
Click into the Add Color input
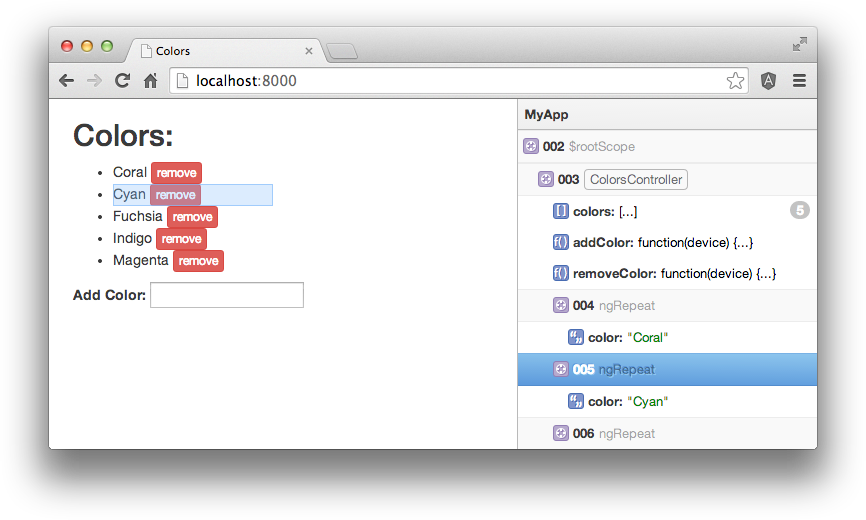227,295
